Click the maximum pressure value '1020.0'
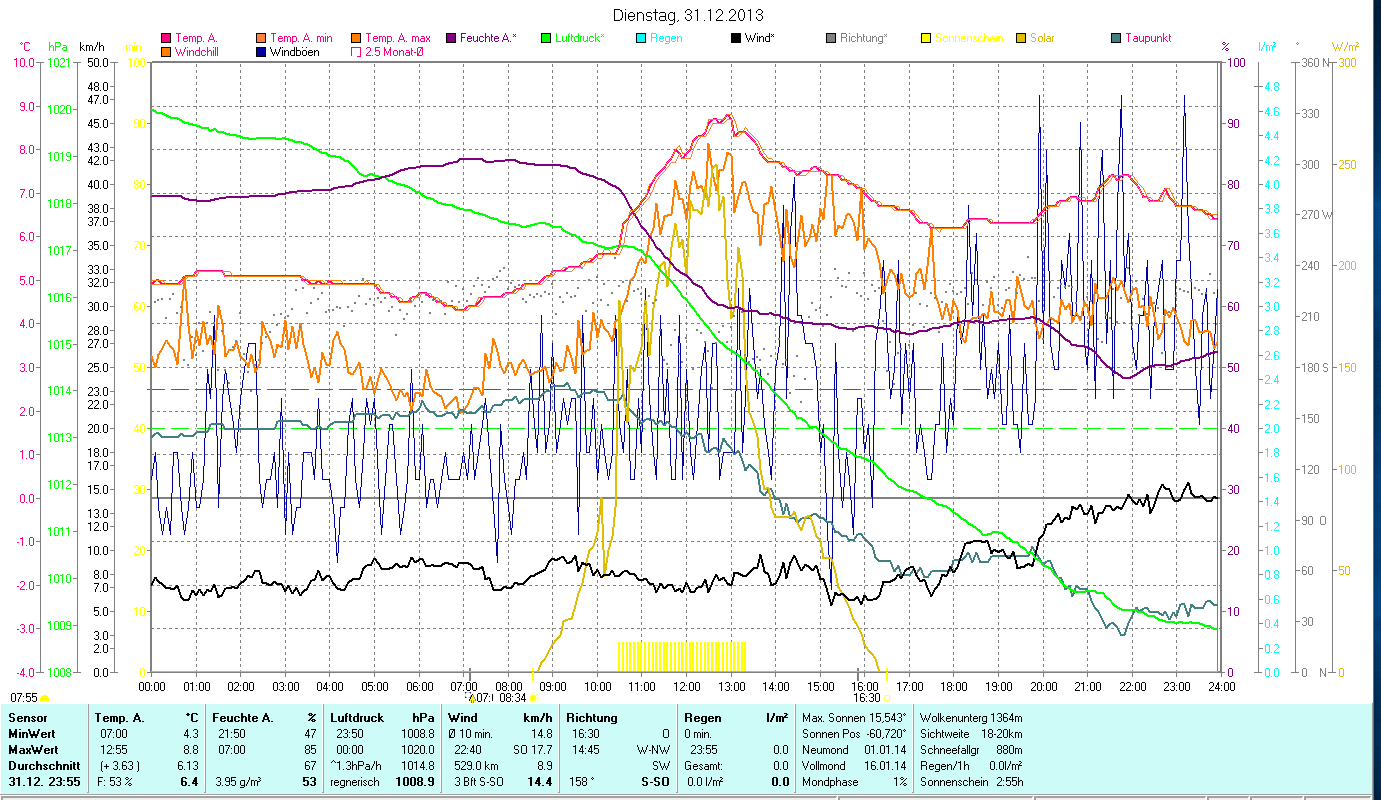Screen dimensions: 1381x800 click(418, 750)
